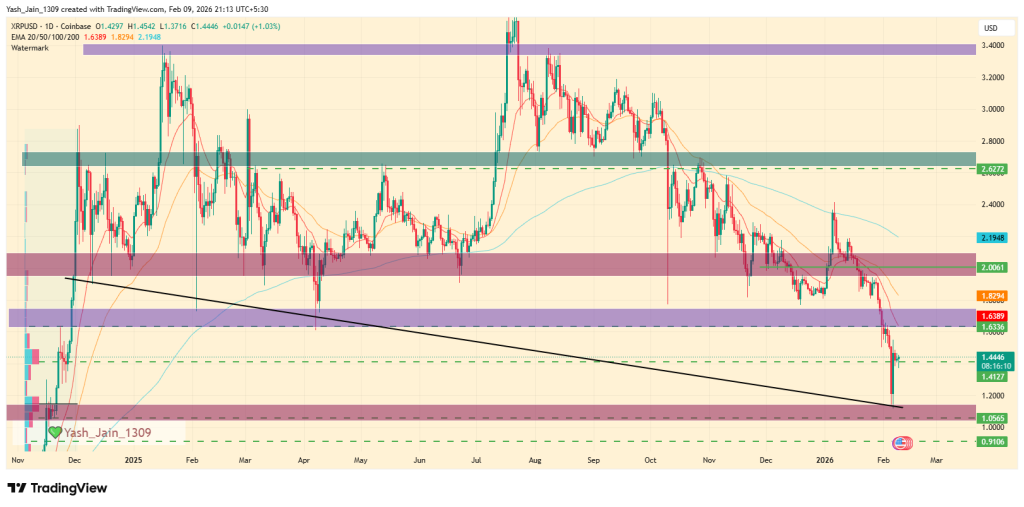Click the orange 1.8294 EMA price label
Screen dimensions: 1024x507
click(x=992, y=297)
